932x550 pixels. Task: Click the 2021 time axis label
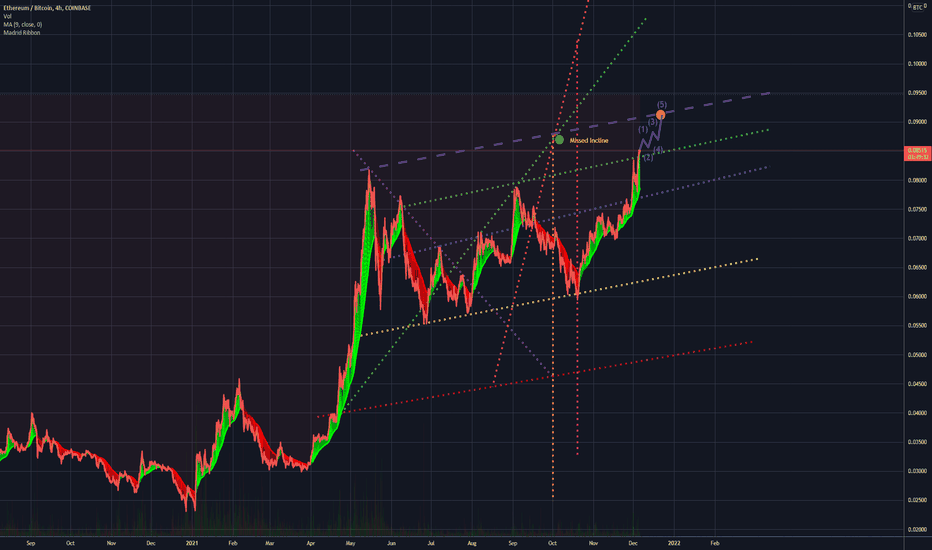[191, 543]
